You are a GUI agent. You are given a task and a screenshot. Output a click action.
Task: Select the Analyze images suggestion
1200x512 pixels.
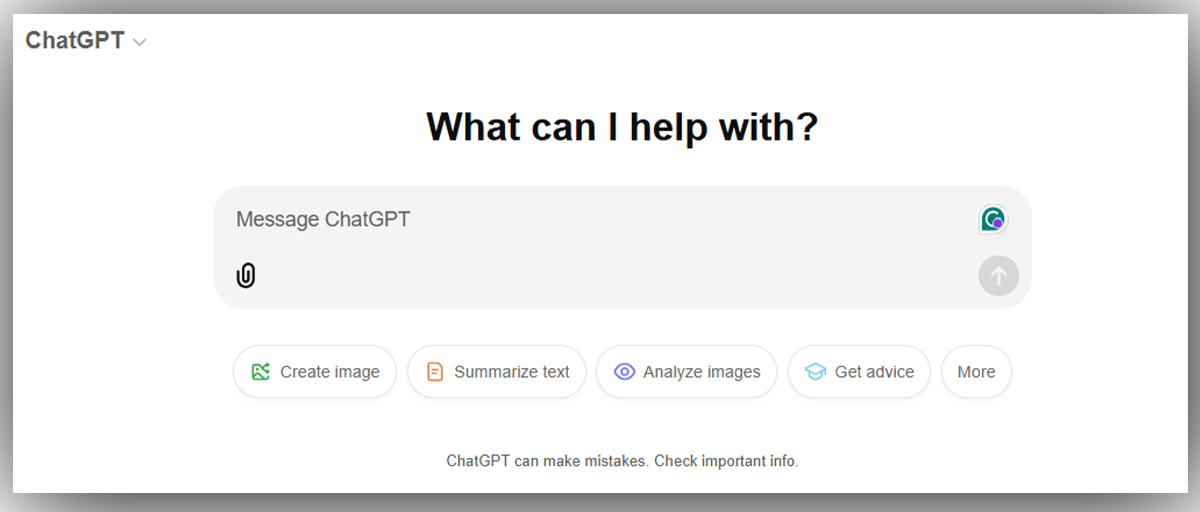(x=686, y=372)
